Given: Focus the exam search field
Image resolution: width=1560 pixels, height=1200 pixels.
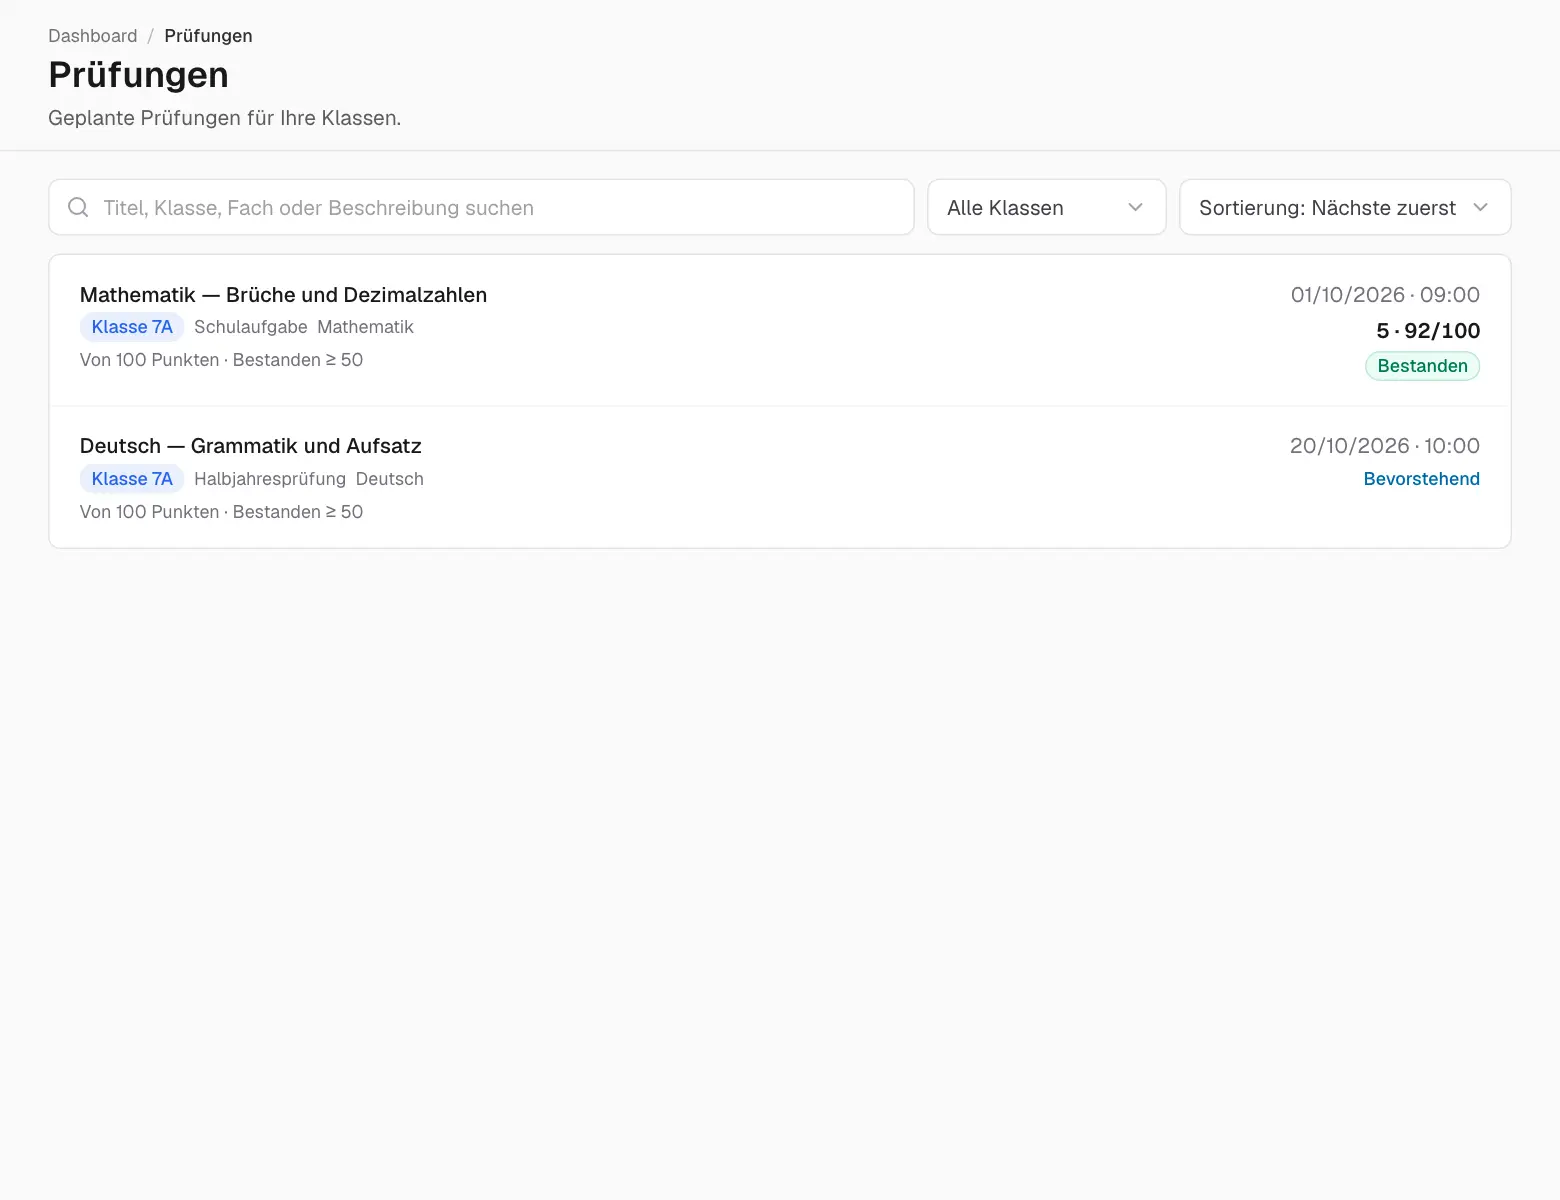Looking at the screenshot, I should (x=481, y=207).
